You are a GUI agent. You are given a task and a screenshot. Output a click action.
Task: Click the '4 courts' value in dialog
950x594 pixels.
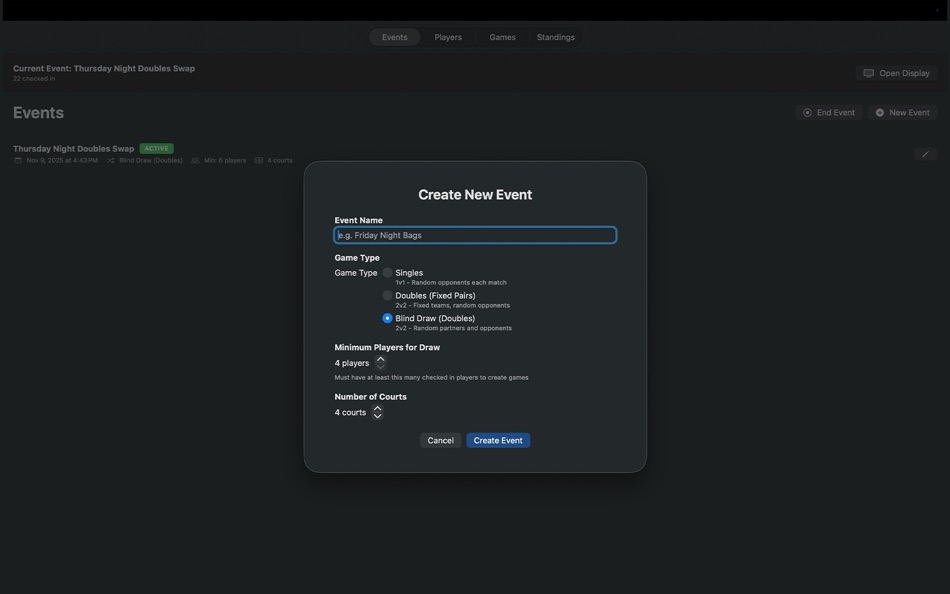point(350,412)
